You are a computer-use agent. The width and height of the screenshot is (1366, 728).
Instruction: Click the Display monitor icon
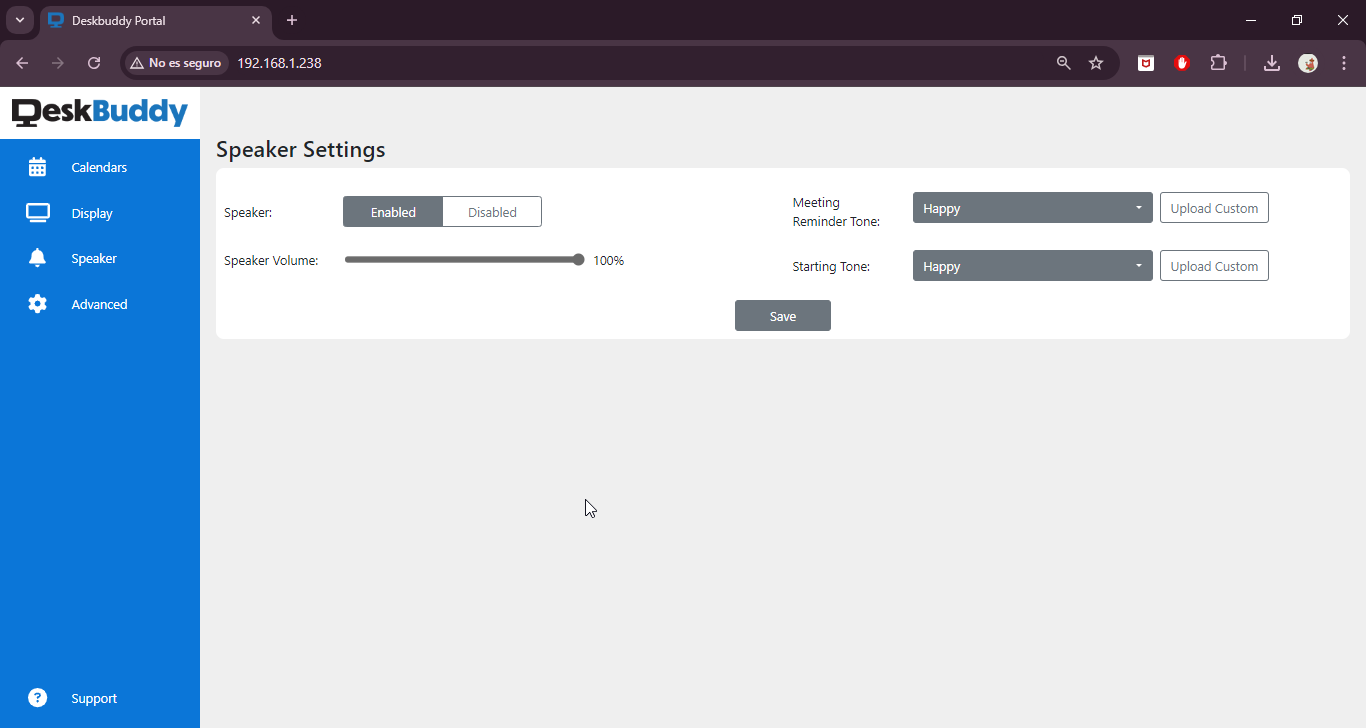38,213
